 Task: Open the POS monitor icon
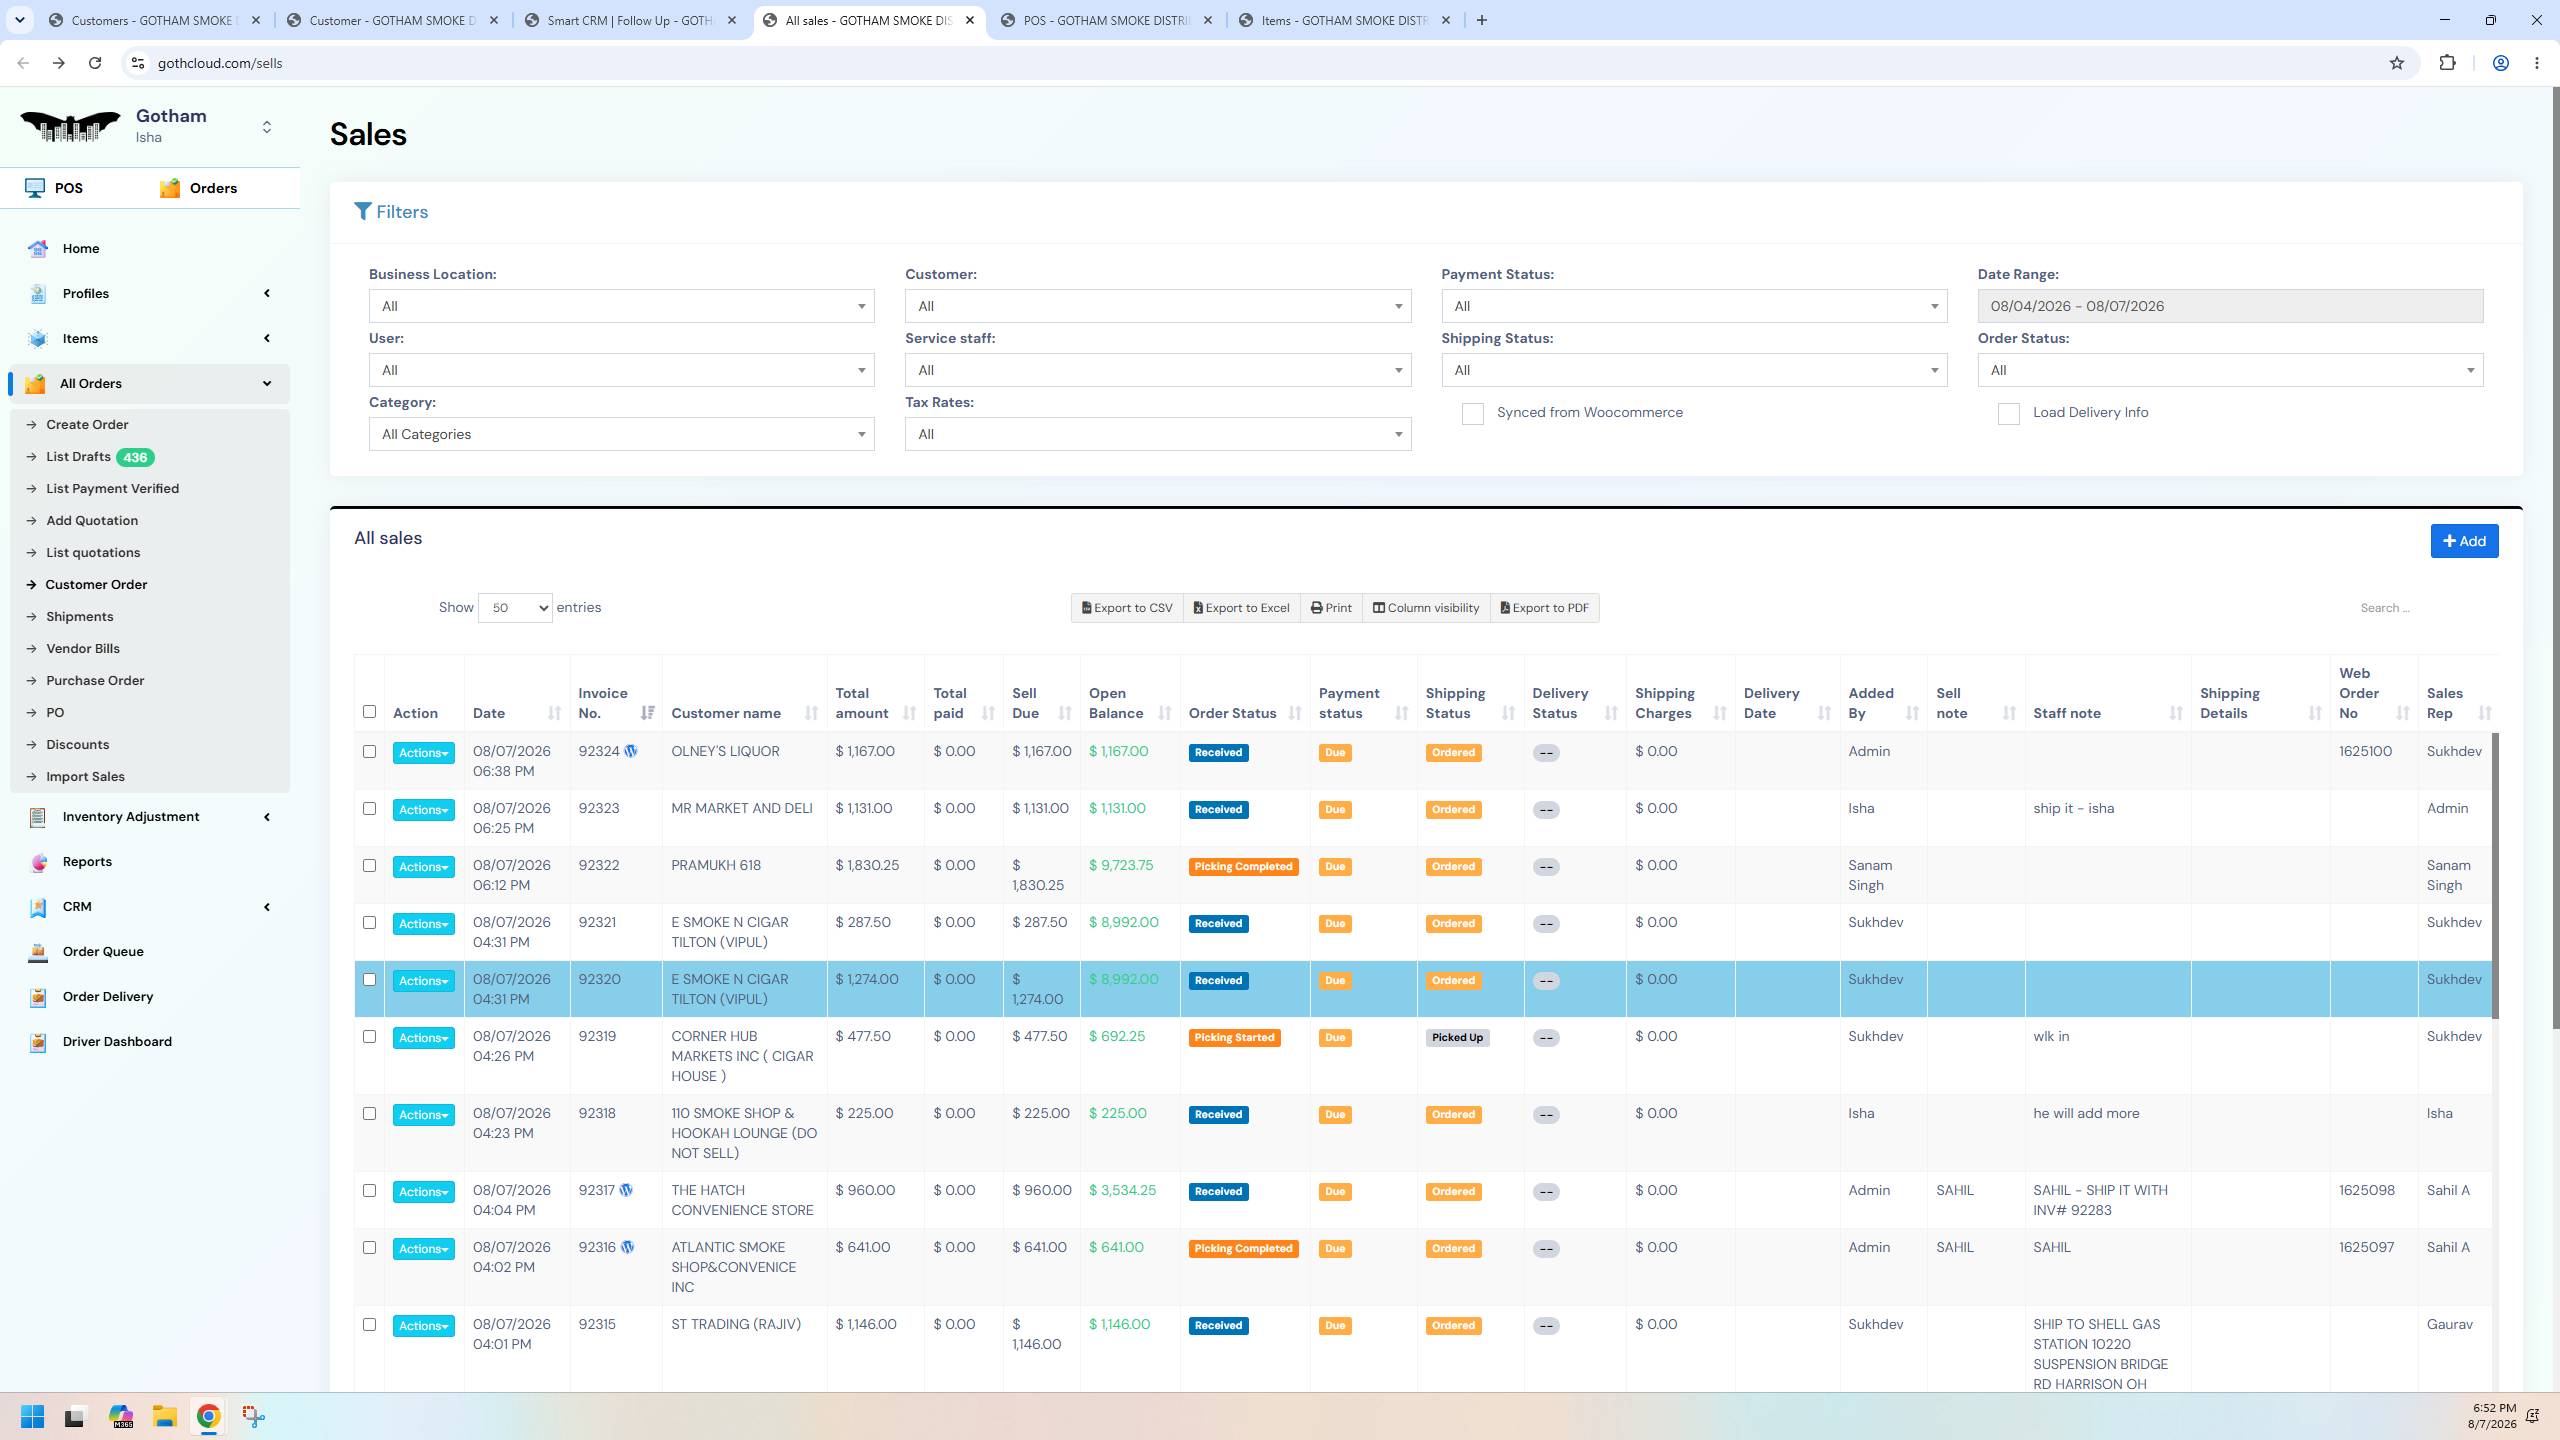[35, 188]
